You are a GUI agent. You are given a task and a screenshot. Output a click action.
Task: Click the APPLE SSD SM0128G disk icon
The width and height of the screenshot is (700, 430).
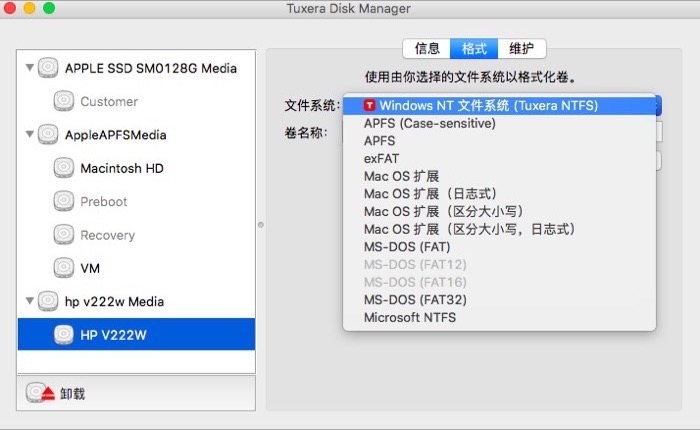(49, 68)
